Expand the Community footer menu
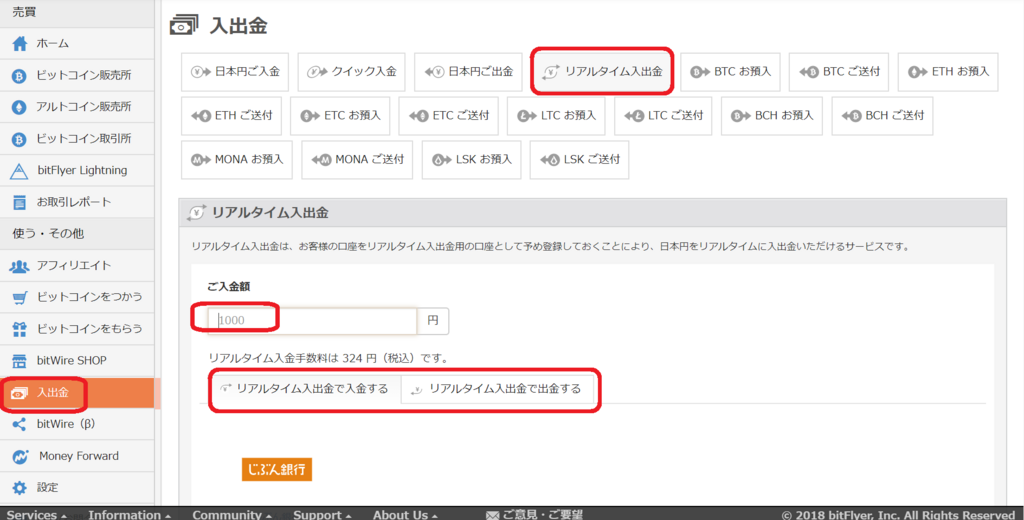 232,515
